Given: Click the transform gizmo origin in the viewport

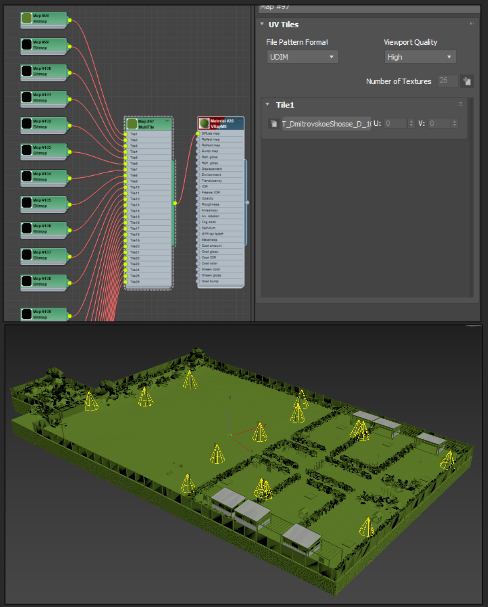Looking at the screenshot, I should tap(230, 435).
